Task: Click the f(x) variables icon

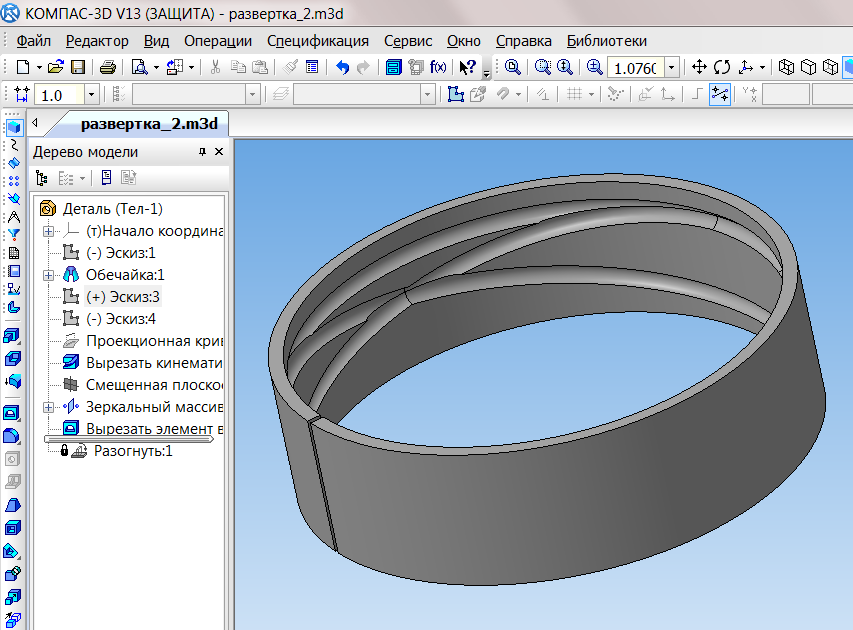Action: (x=438, y=67)
